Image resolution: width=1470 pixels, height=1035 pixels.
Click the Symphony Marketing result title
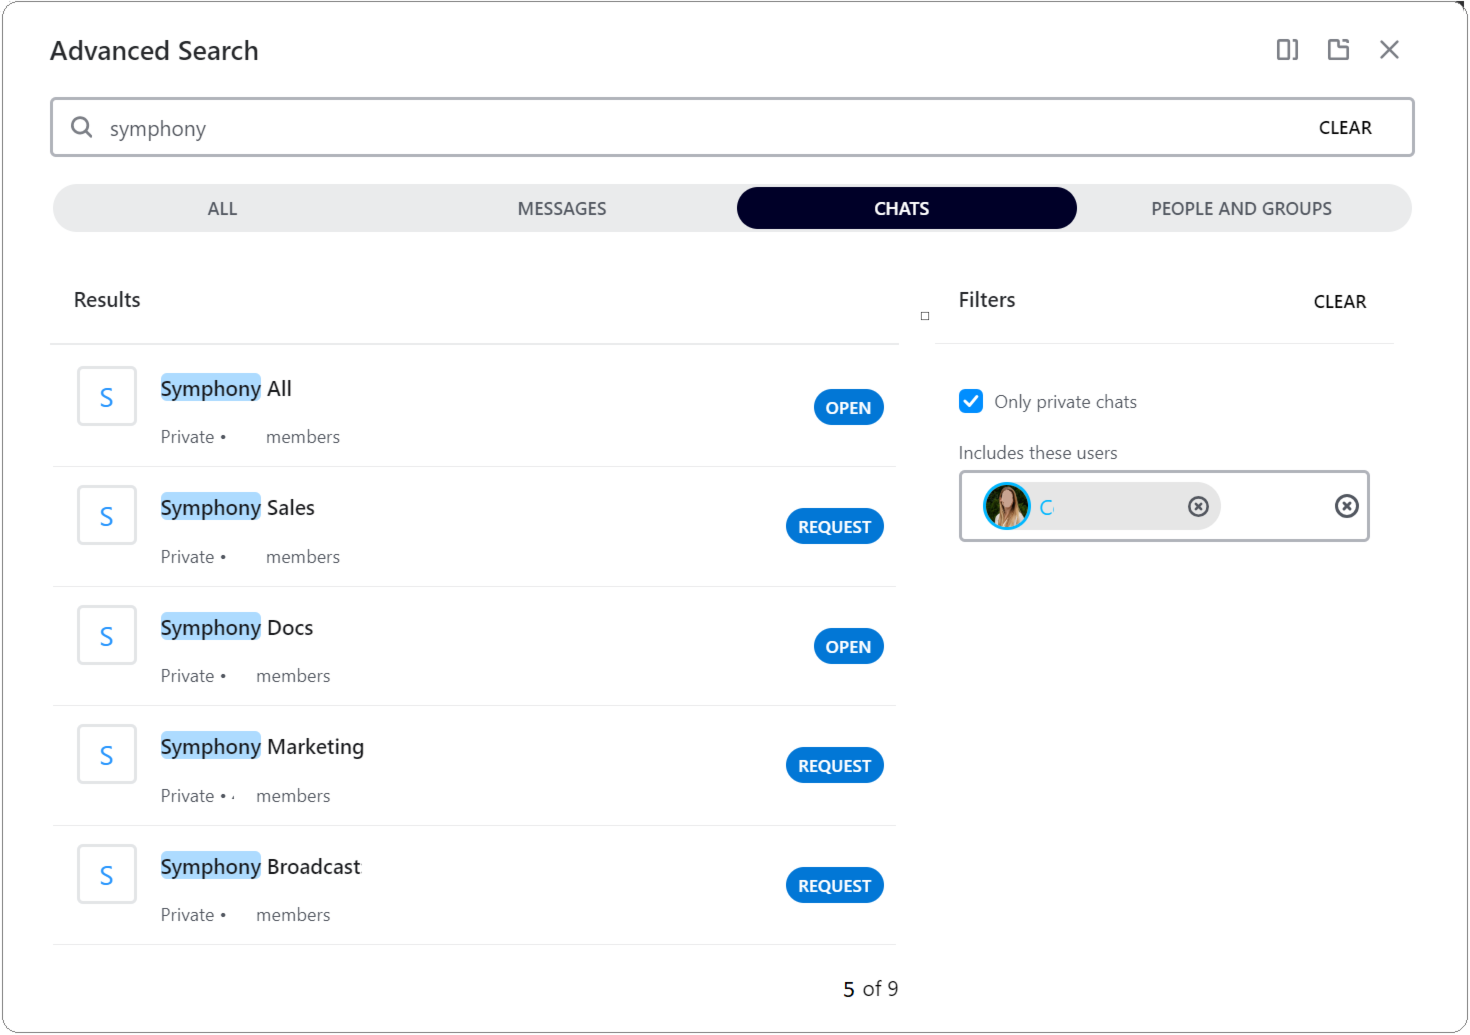tap(262, 746)
